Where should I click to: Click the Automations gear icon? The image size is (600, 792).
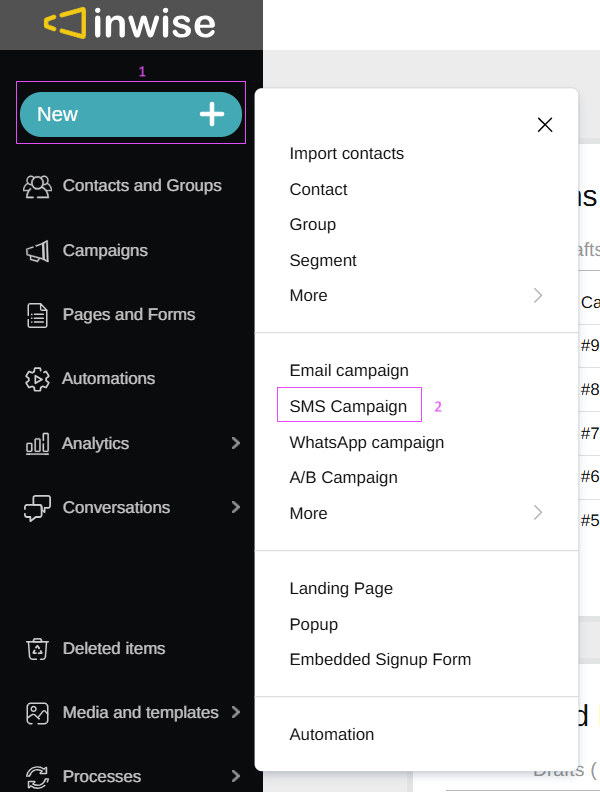[x=37, y=379]
